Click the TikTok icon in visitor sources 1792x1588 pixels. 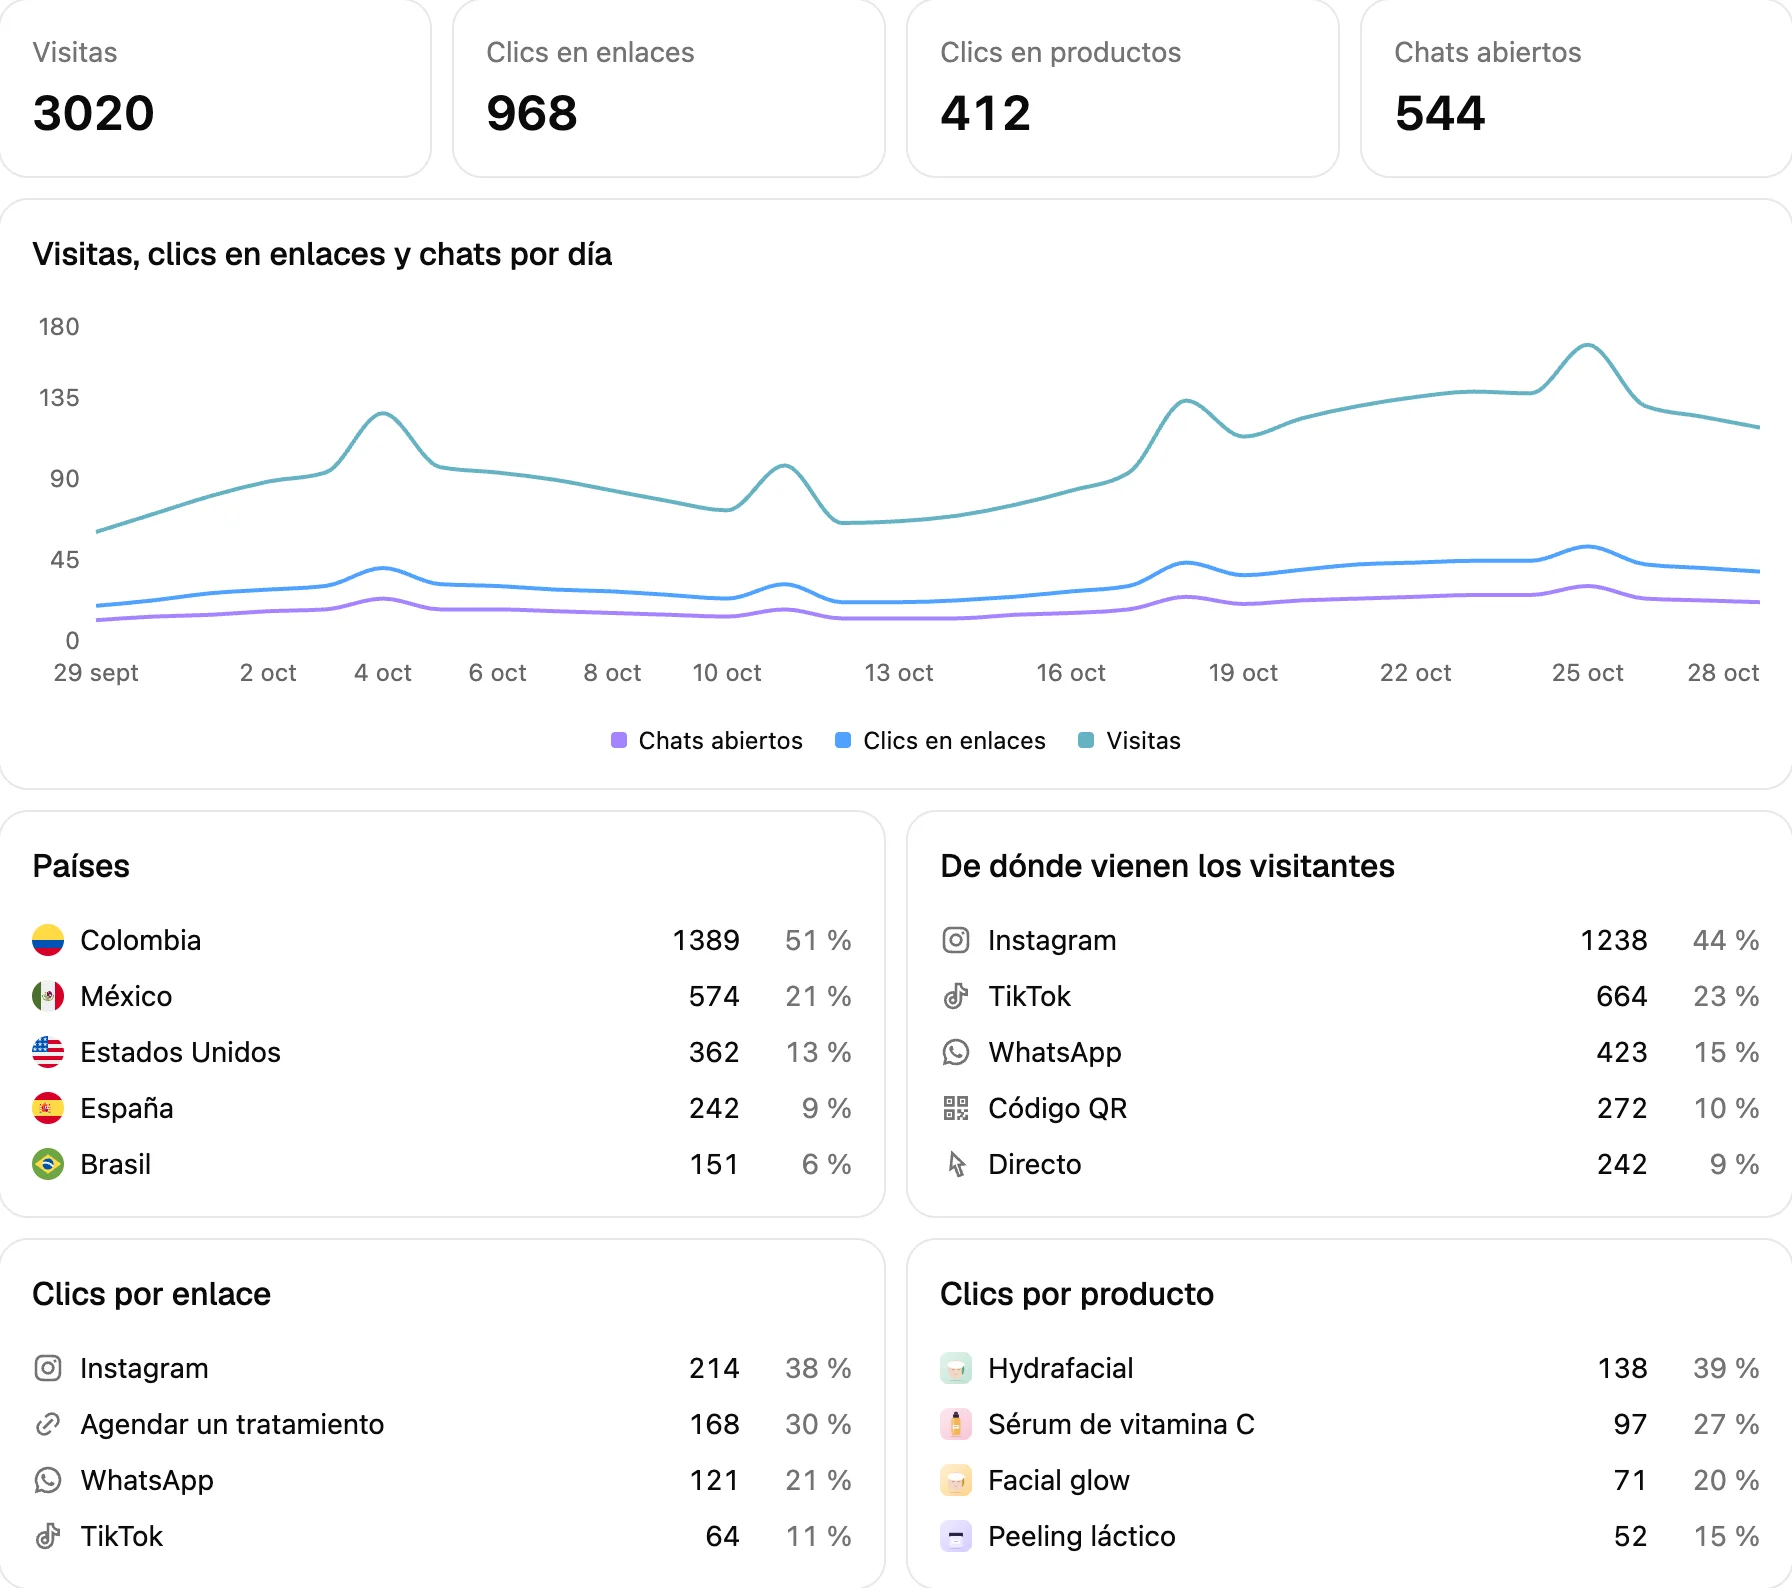click(956, 996)
